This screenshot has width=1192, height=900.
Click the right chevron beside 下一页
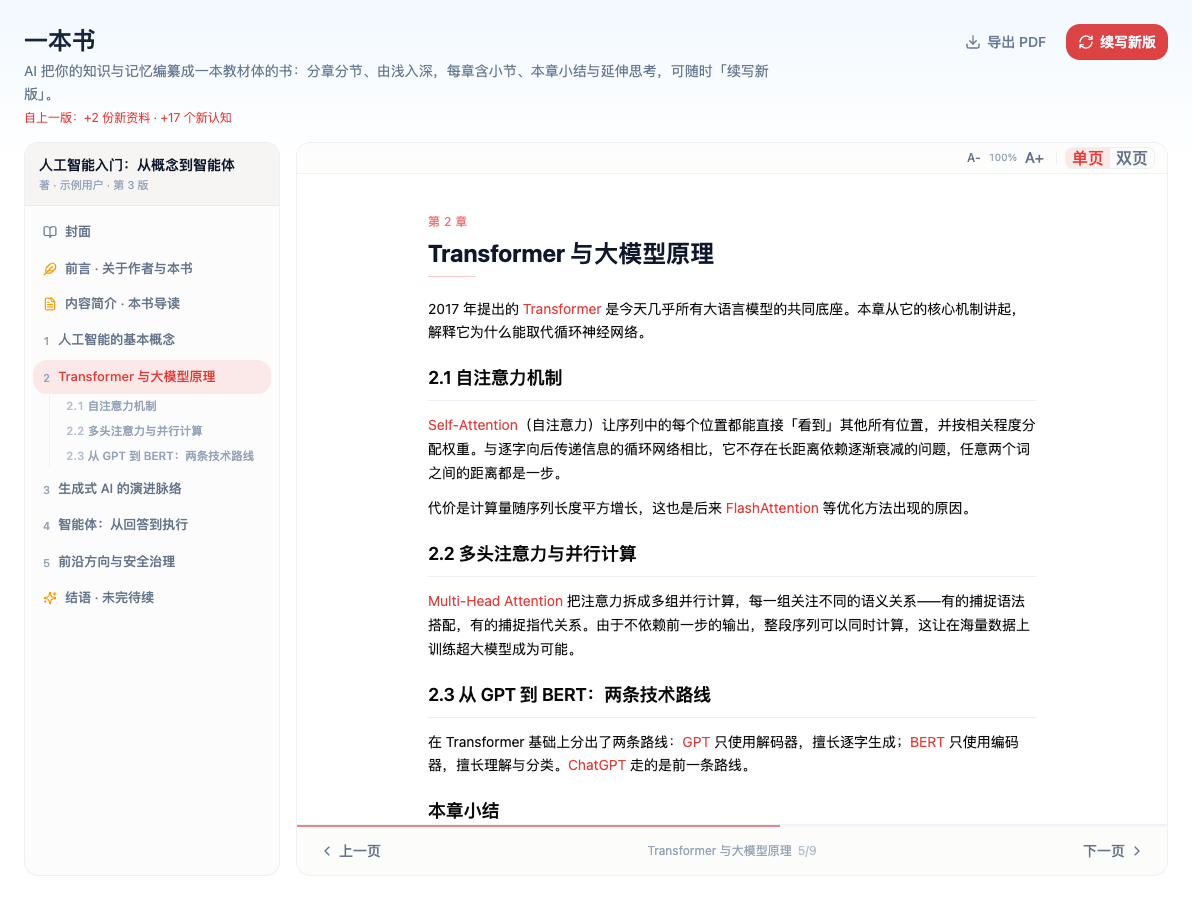point(1137,851)
